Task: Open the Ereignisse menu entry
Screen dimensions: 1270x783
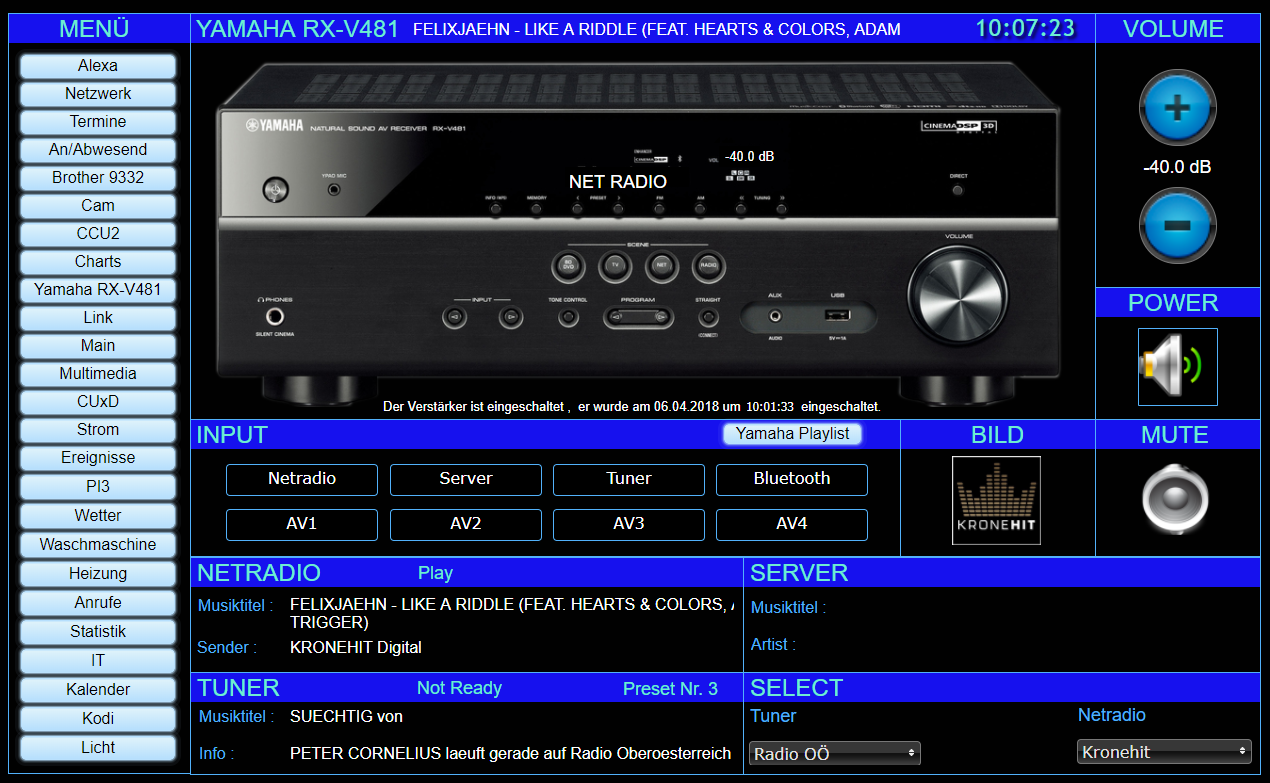Action: (x=98, y=458)
